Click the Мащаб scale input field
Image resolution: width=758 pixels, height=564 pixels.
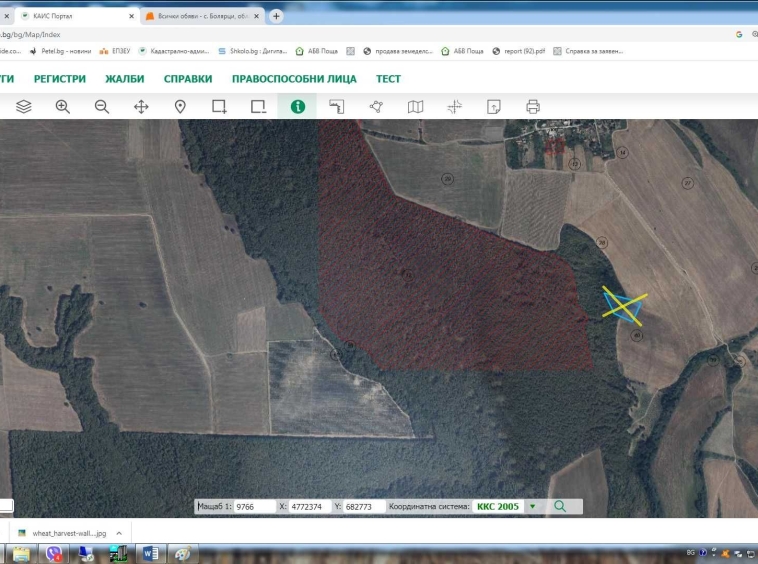point(256,507)
